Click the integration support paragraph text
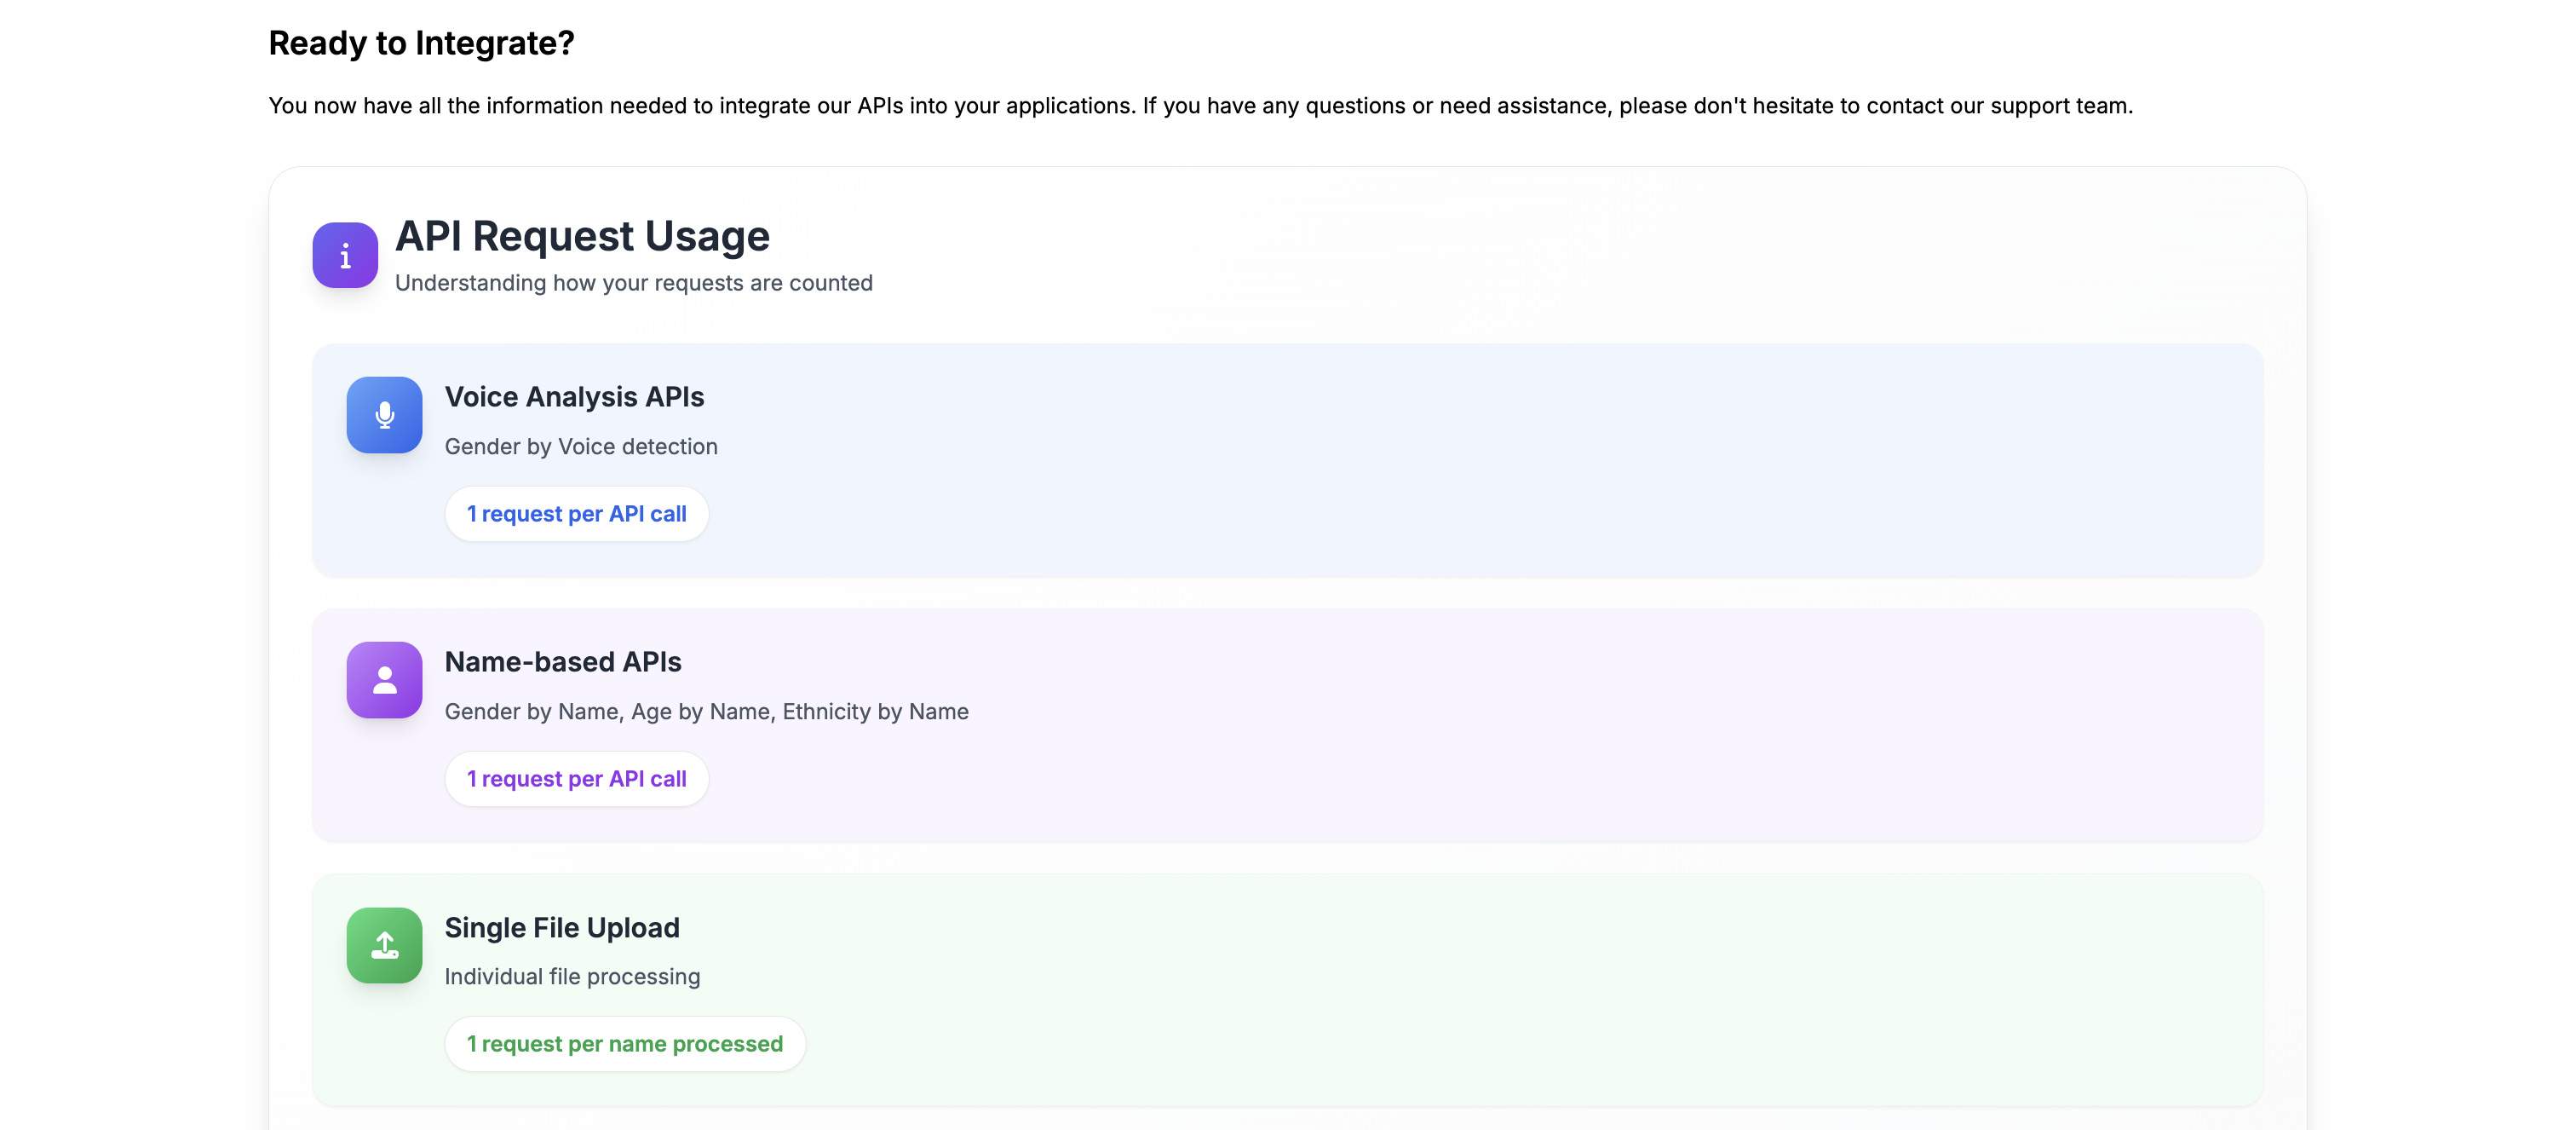The height and width of the screenshot is (1130, 2576). click(1200, 106)
